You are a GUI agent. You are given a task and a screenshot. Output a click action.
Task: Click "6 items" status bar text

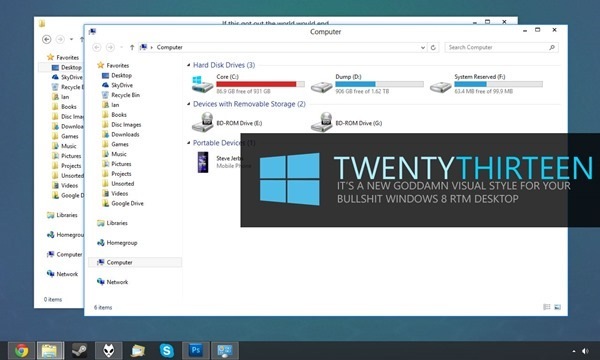103,307
